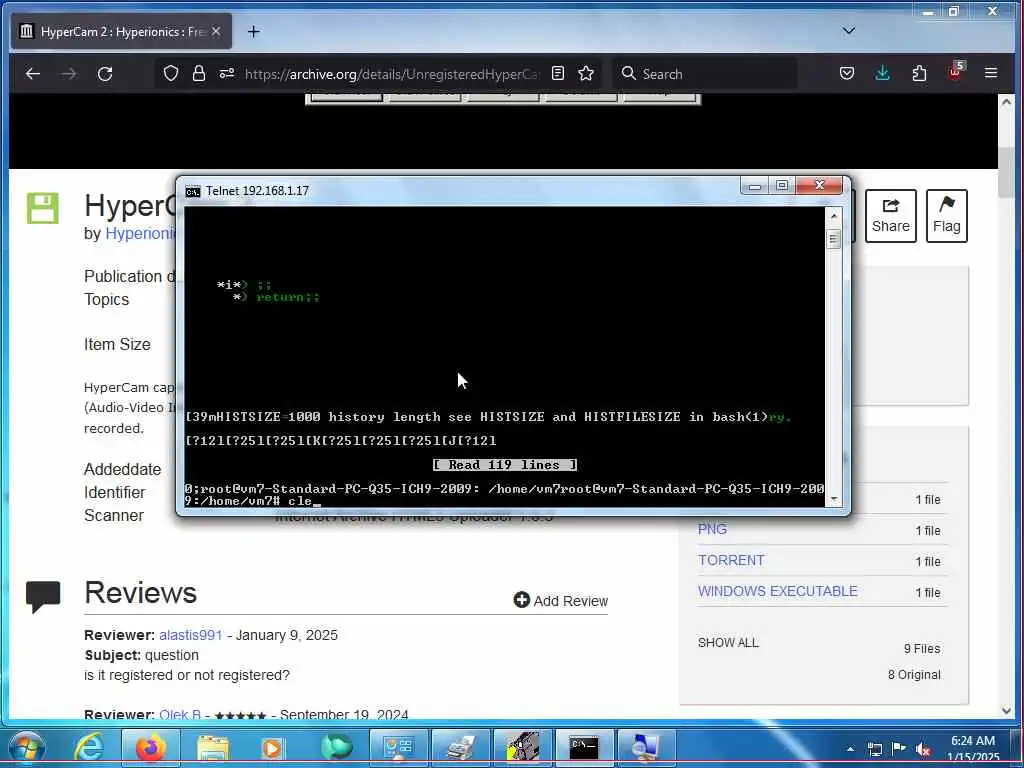The image size is (1024, 768).
Task: Click the 8 Original files text
Action: coord(914,675)
